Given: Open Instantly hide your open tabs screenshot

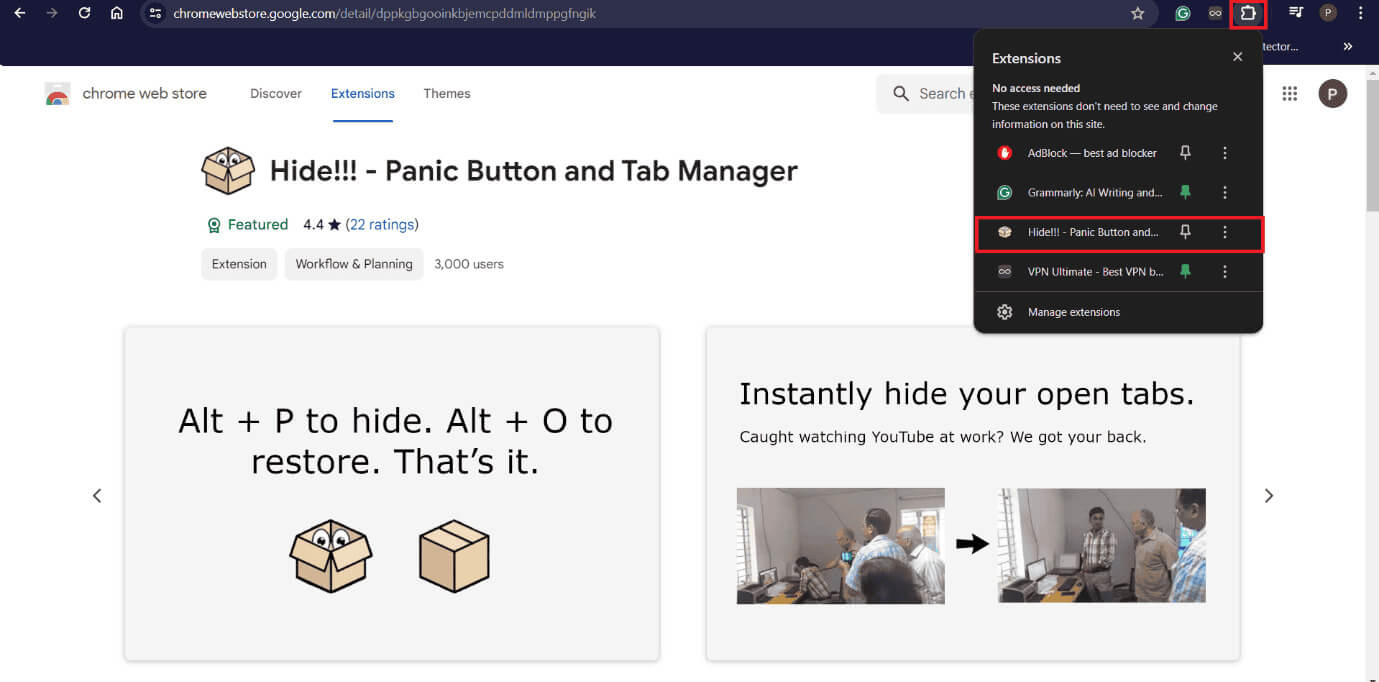Looking at the screenshot, I should point(973,493).
